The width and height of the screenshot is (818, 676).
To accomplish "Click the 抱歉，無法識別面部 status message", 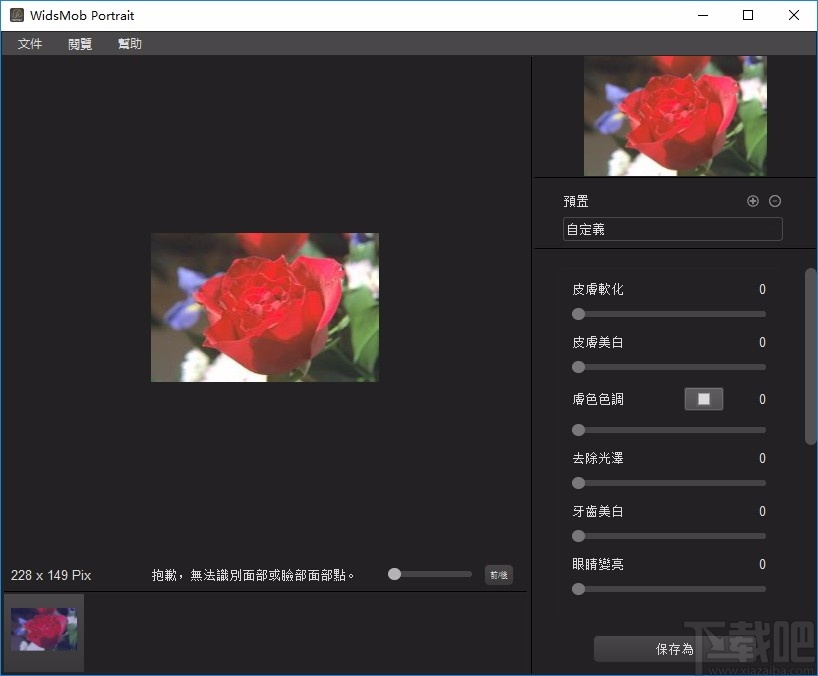I will 253,575.
